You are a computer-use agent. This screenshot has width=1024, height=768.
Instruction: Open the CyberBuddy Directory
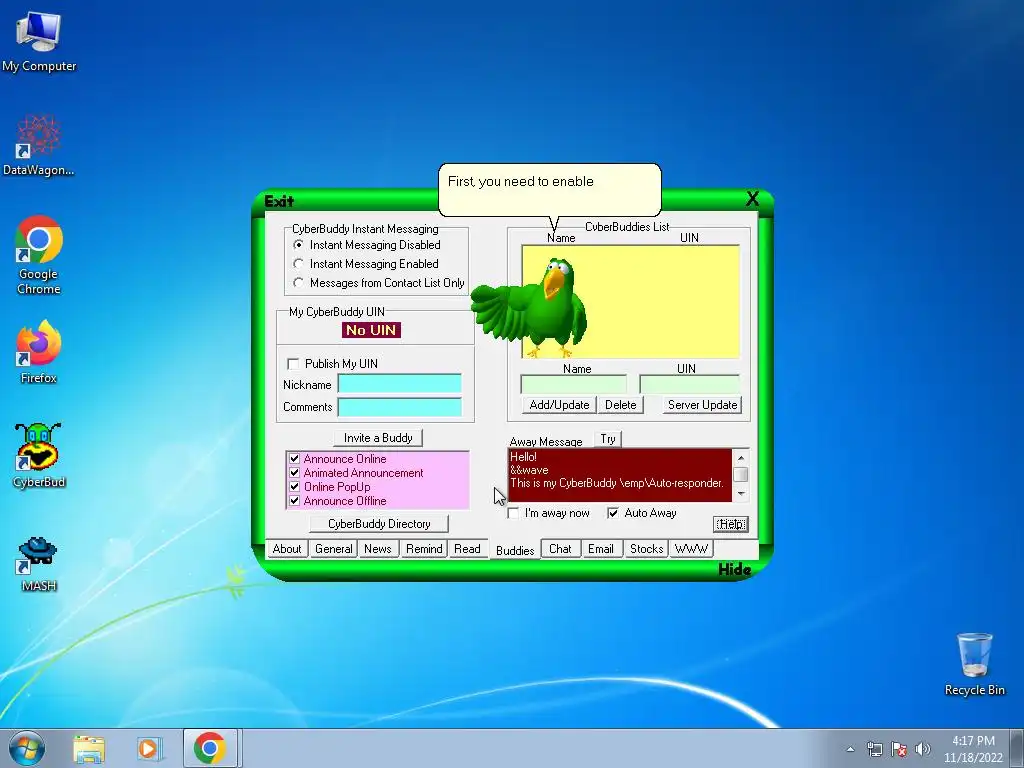click(379, 524)
